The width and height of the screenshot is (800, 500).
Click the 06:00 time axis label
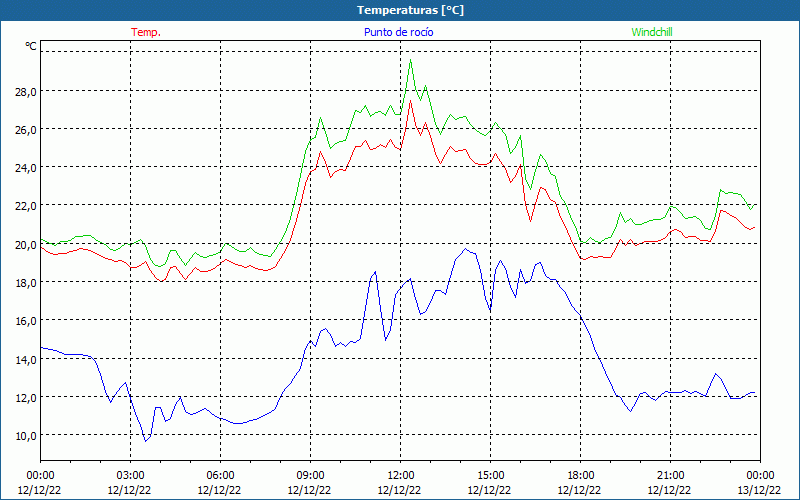coord(220,475)
